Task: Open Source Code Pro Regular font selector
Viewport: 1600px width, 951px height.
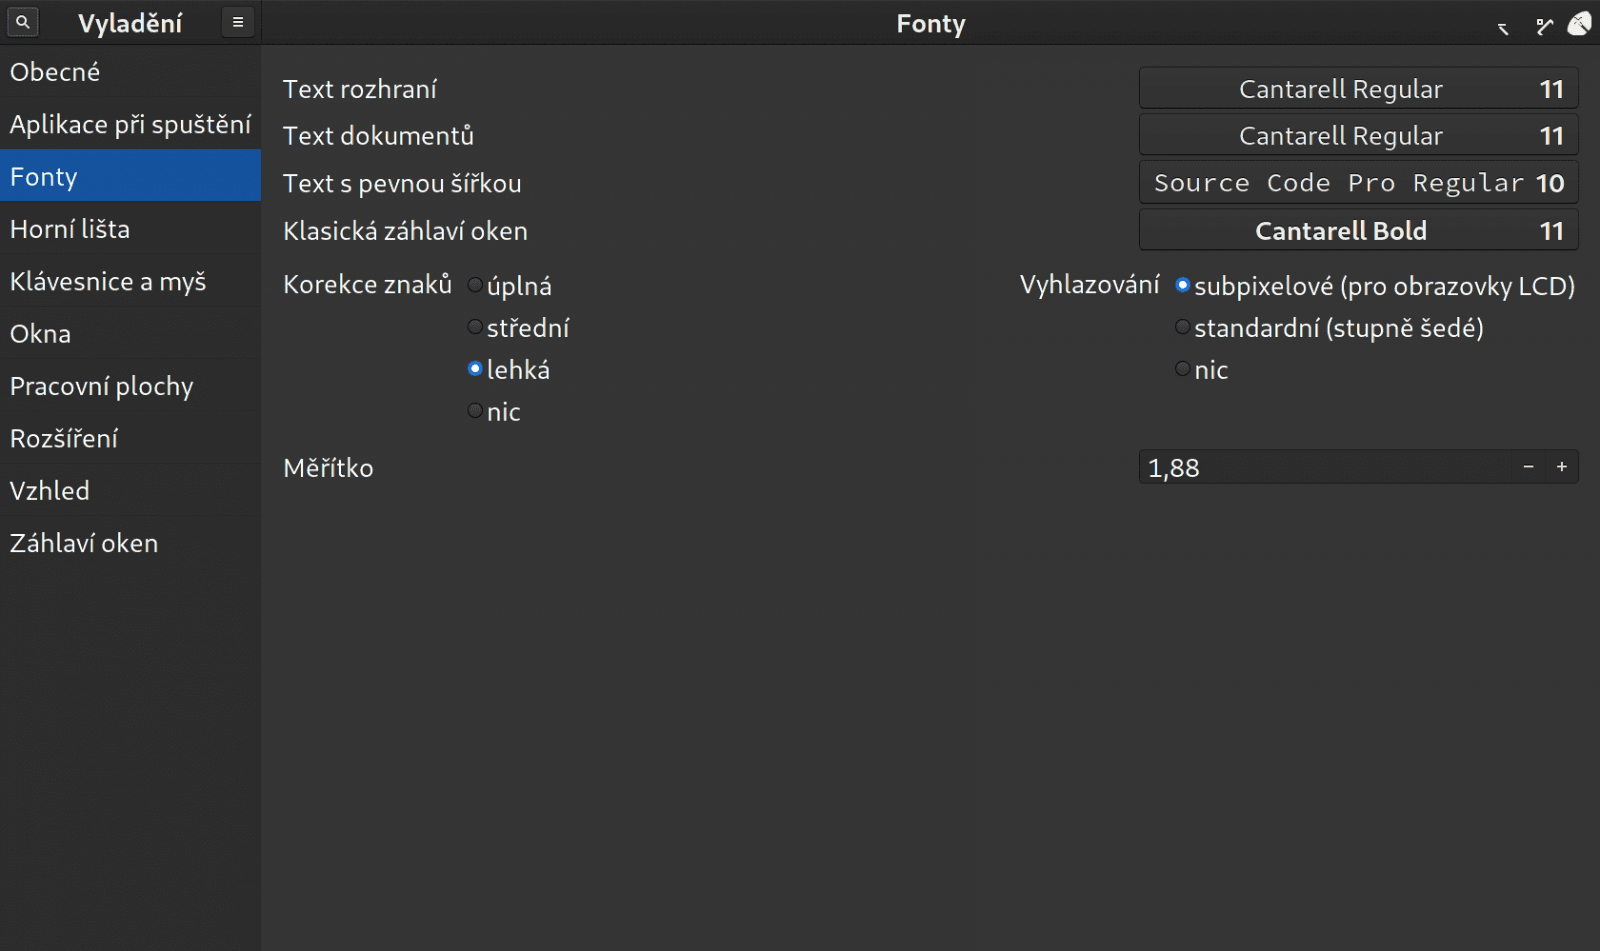Action: tap(1358, 183)
